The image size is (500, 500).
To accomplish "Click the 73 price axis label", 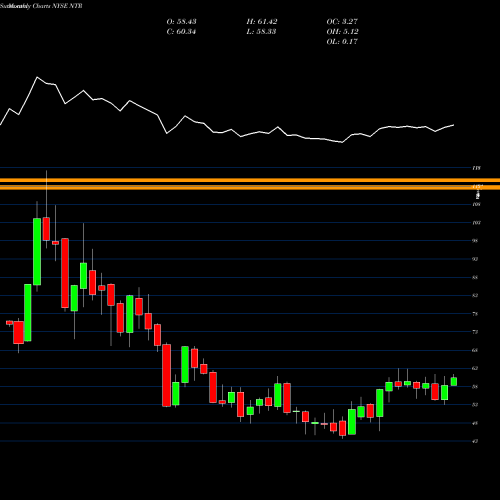I will point(475,332).
